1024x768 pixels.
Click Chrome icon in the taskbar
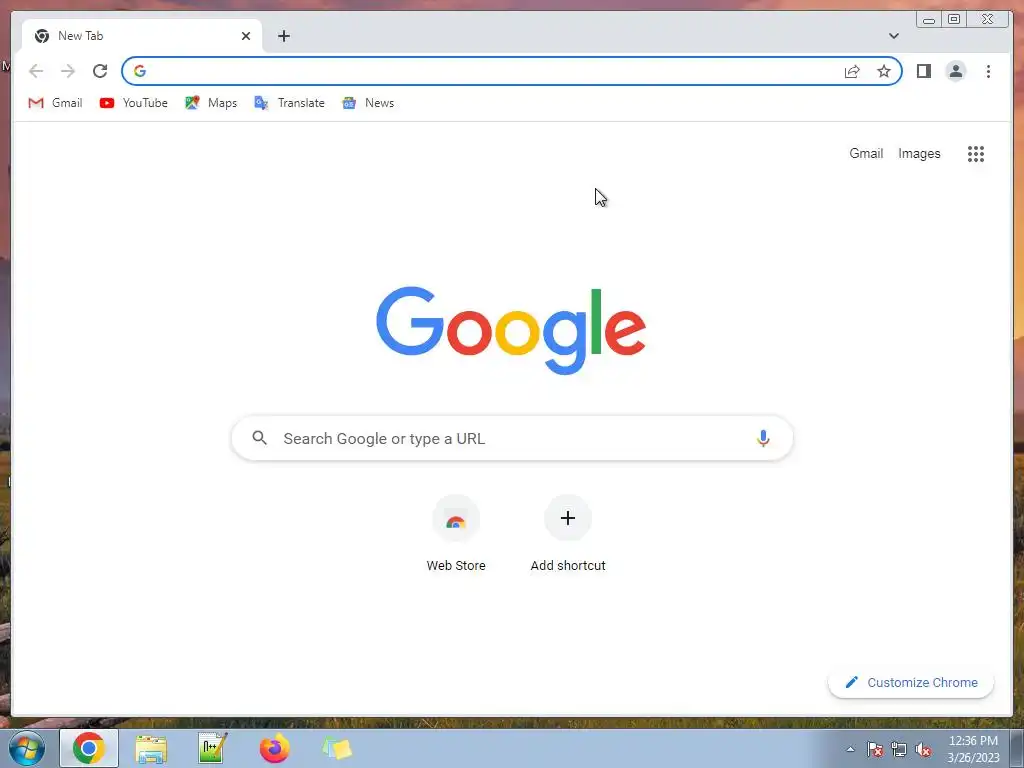(89, 748)
